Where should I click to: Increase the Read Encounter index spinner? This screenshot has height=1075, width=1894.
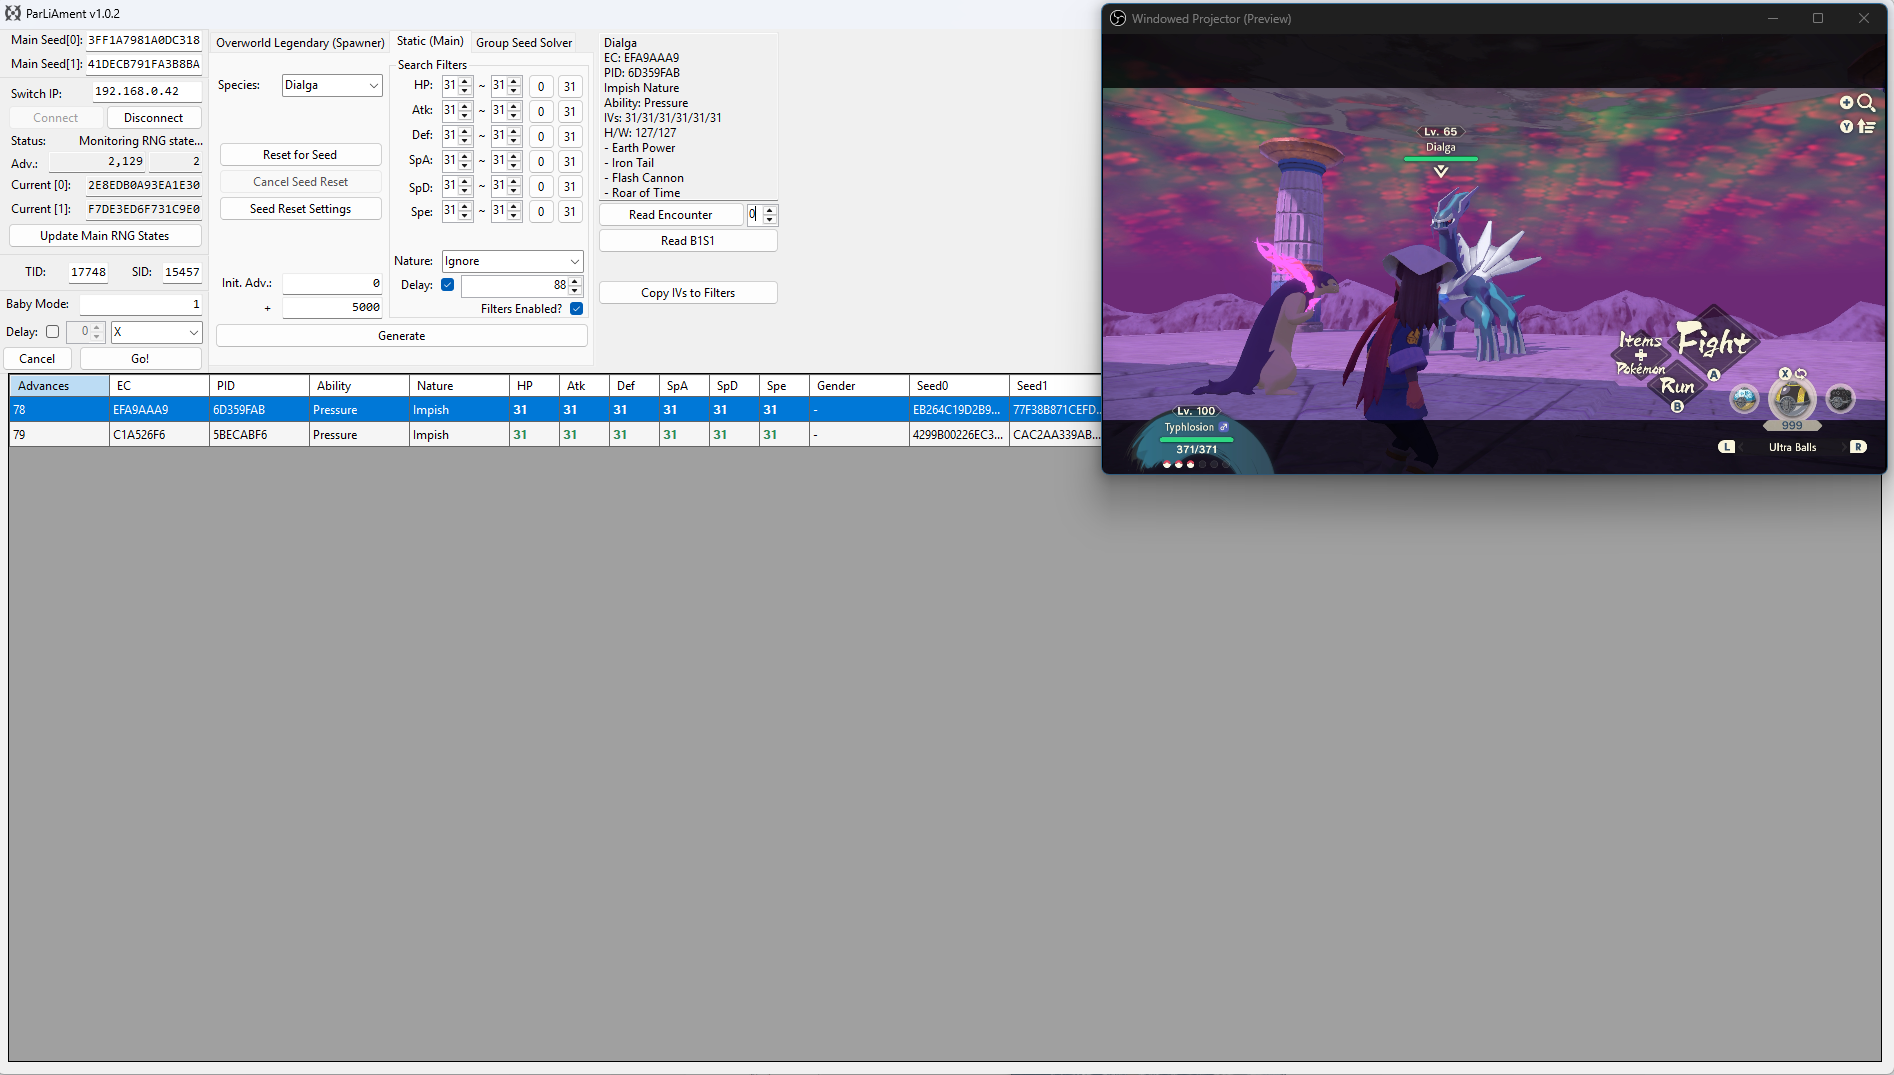click(769, 210)
